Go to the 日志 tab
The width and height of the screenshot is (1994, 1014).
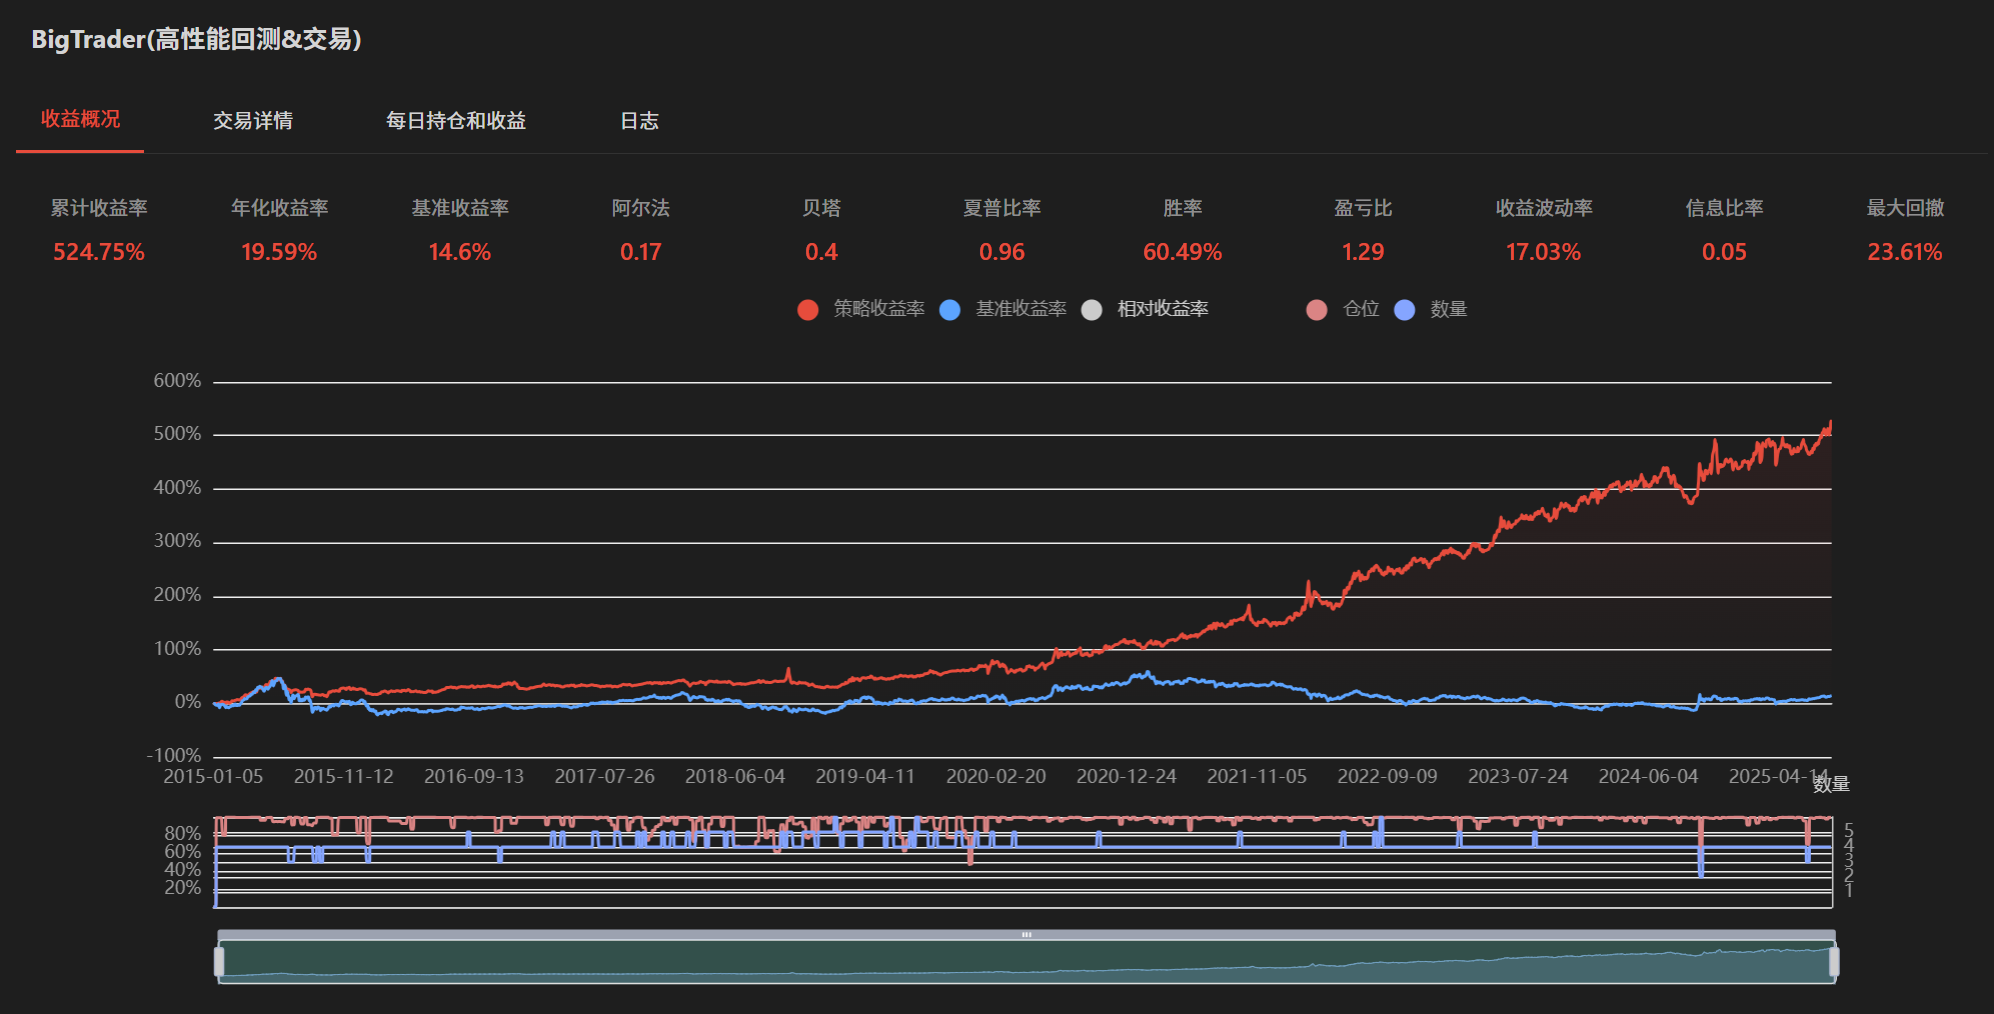[x=639, y=121]
